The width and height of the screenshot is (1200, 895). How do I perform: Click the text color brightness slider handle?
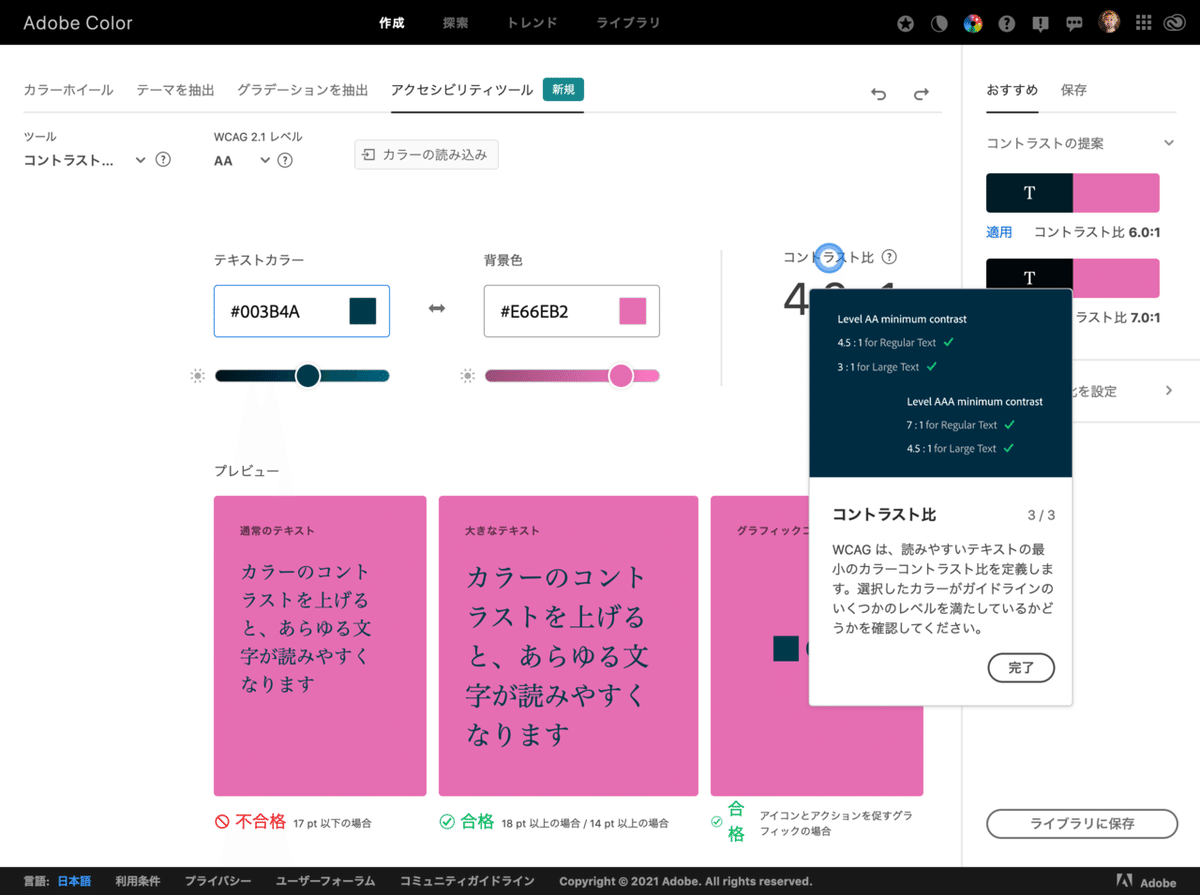click(308, 376)
